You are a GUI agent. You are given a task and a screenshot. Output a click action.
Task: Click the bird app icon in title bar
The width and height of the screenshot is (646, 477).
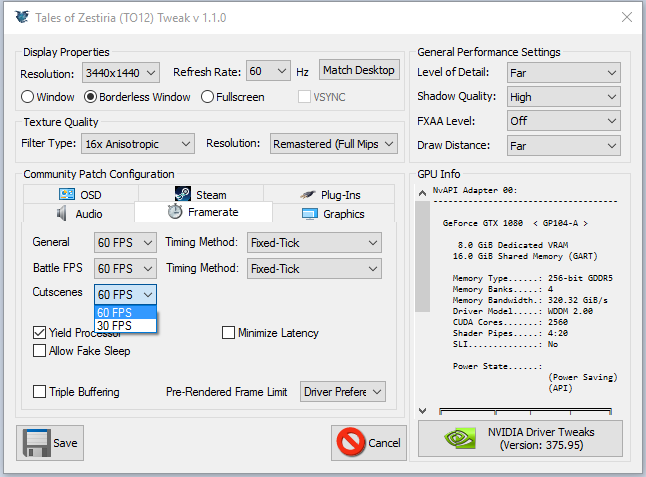click(22, 17)
